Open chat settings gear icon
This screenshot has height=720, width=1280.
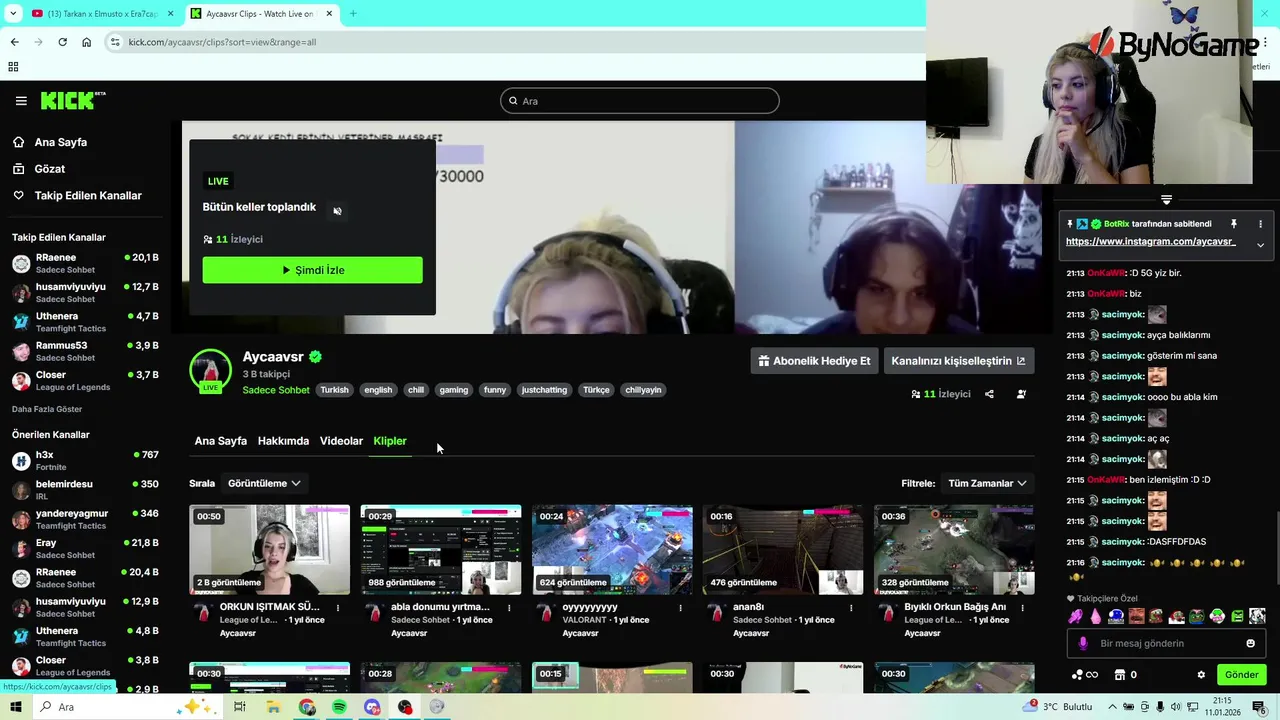(x=1201, y=675)
